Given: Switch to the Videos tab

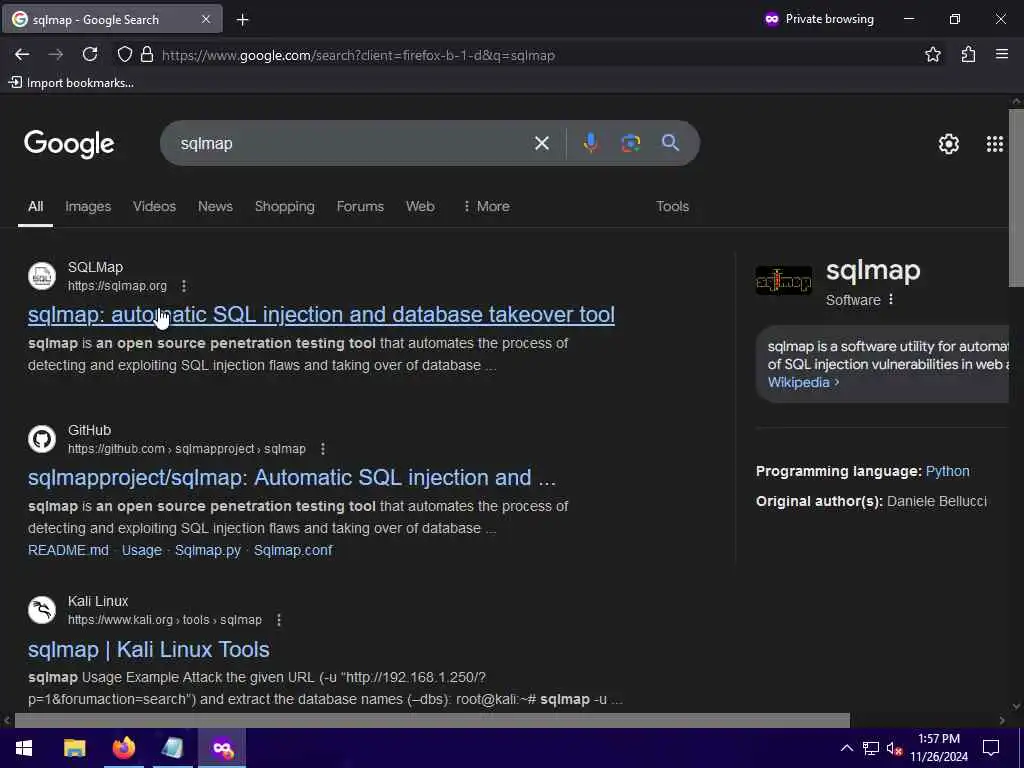Looking at the screenshot, I should [x=154, y=206].
